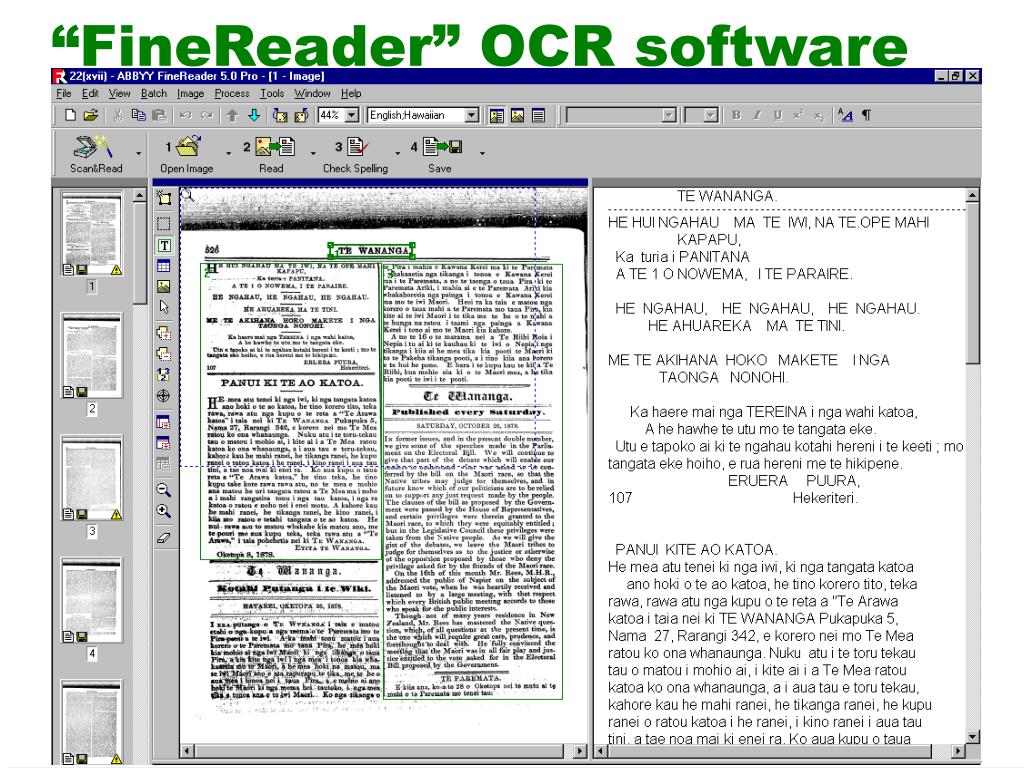The width and height of the screenshot is (1024, 768).
Task: Select the add block part tool
Action: click(164, 333)
